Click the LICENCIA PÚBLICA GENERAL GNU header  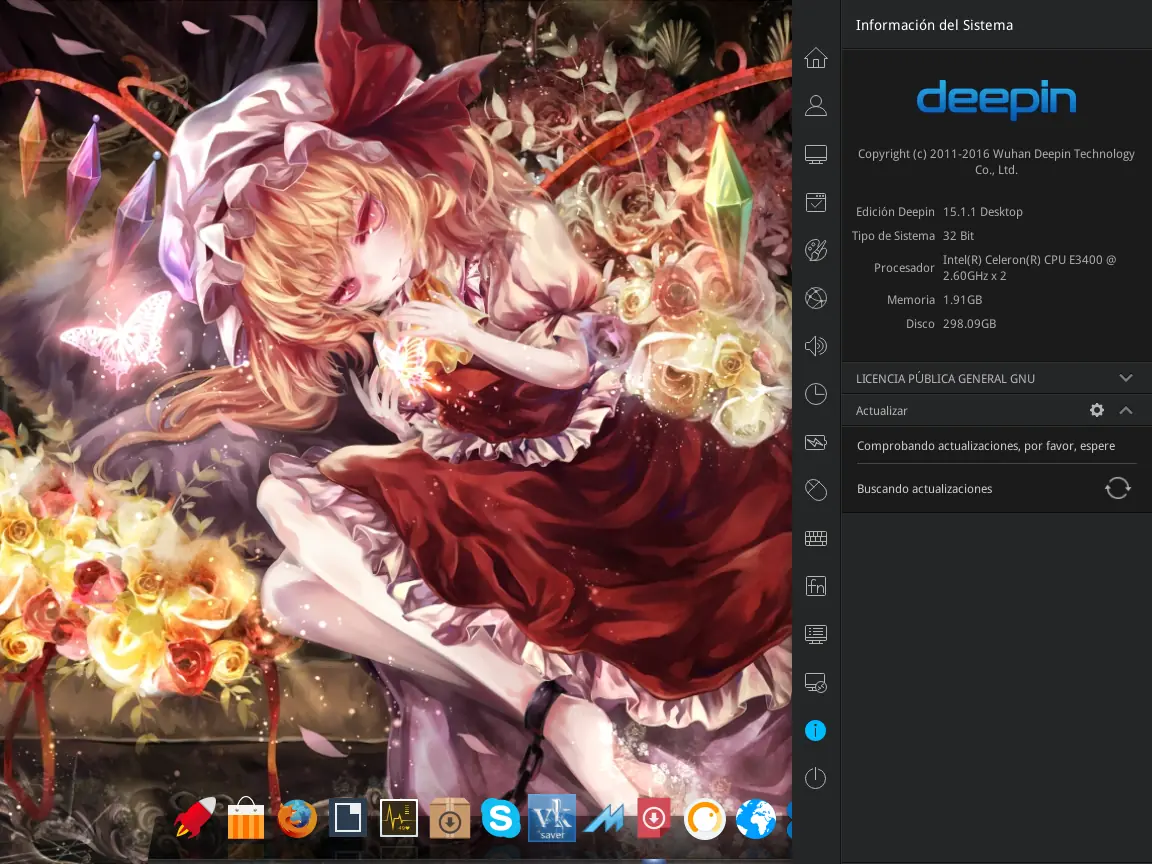click(x=996, y=378)
